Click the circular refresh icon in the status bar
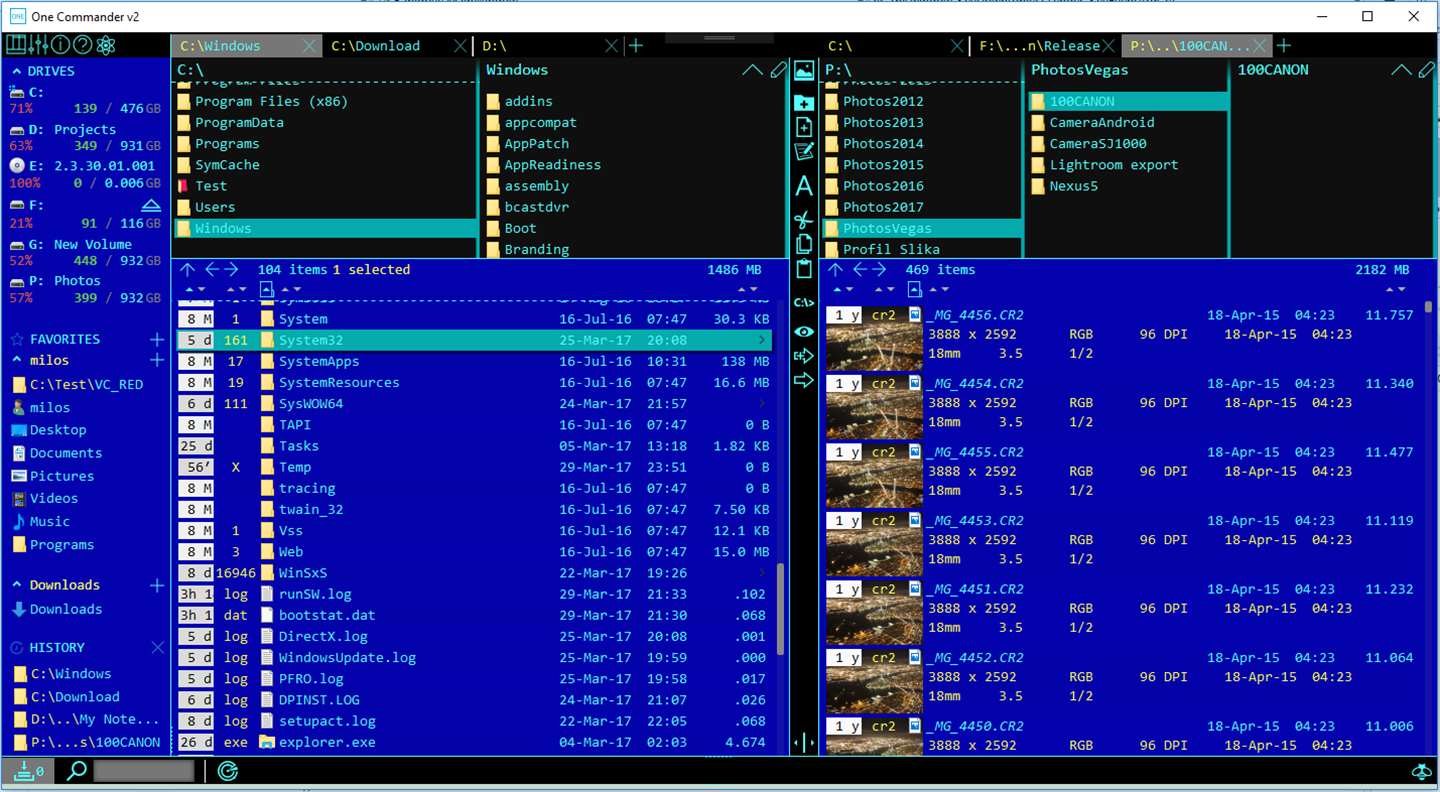This screenshot has height=792, width=1440. point(228,771)
